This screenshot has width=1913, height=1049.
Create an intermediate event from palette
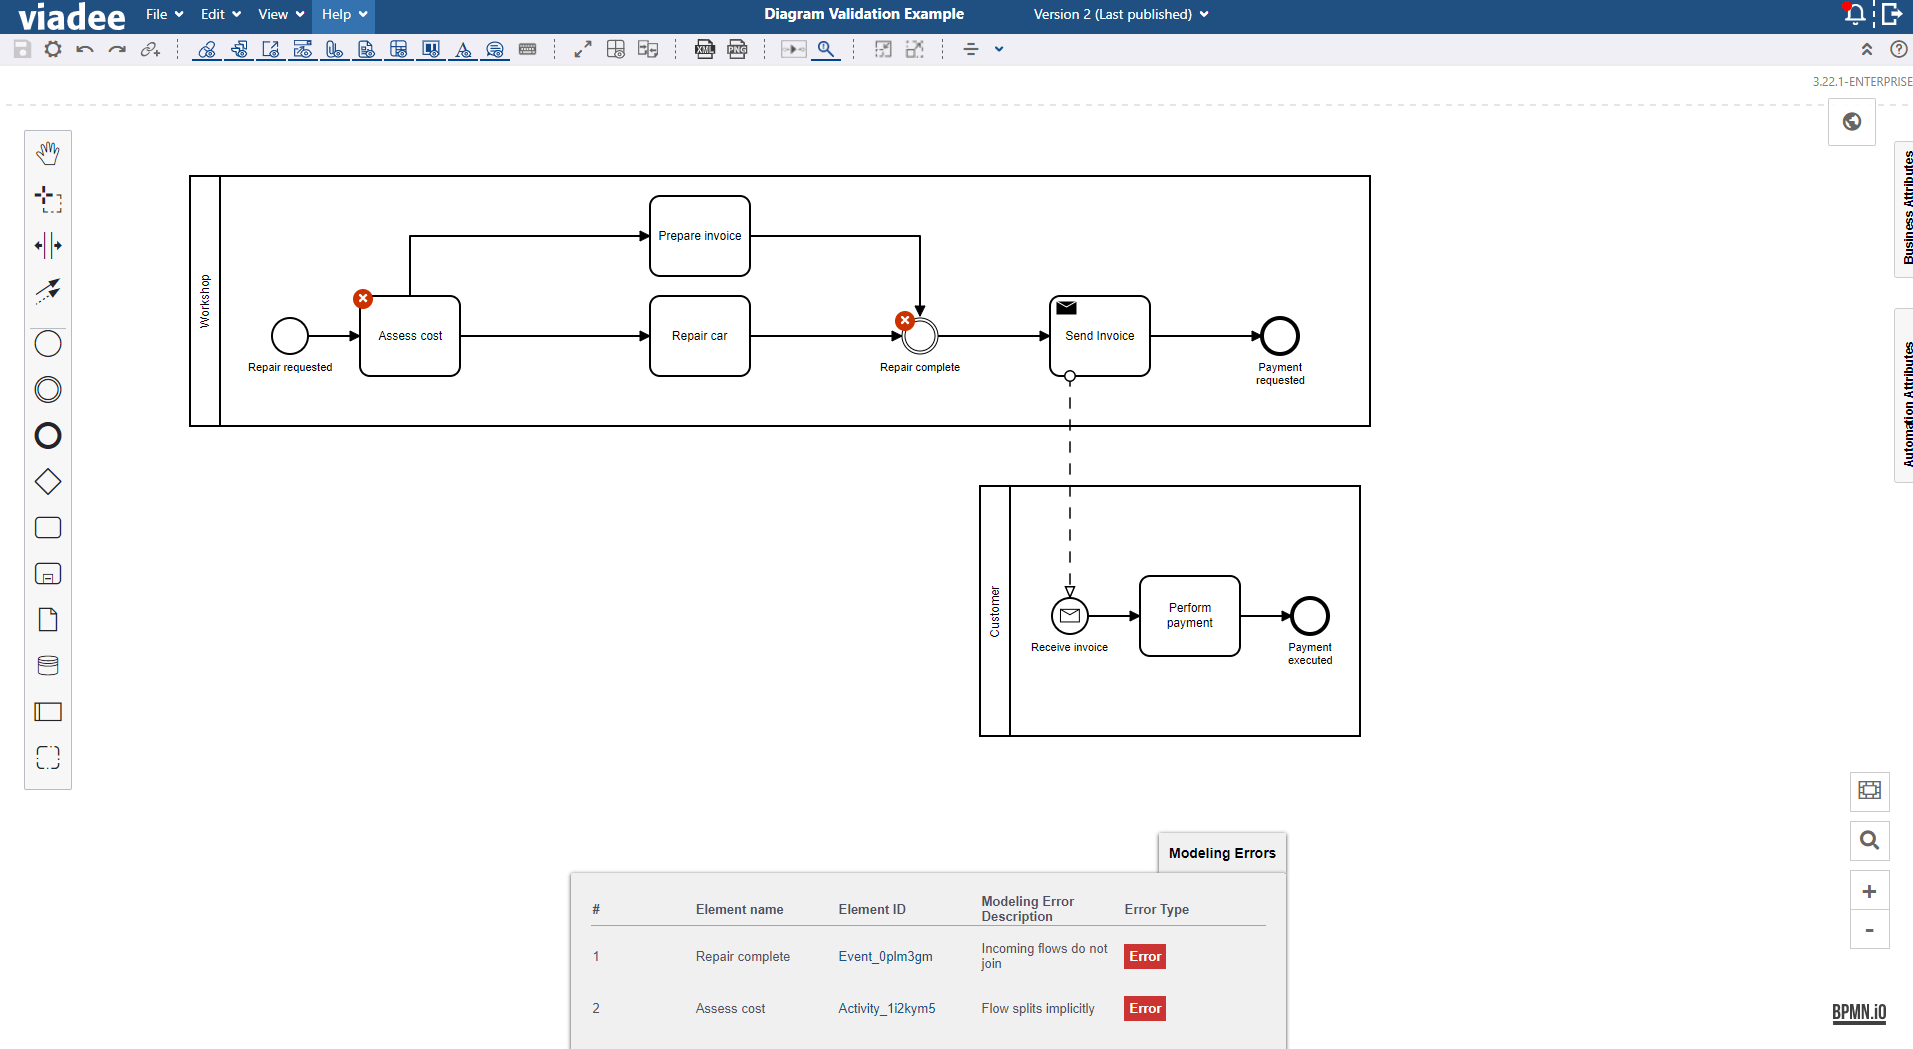pos(48,390)
